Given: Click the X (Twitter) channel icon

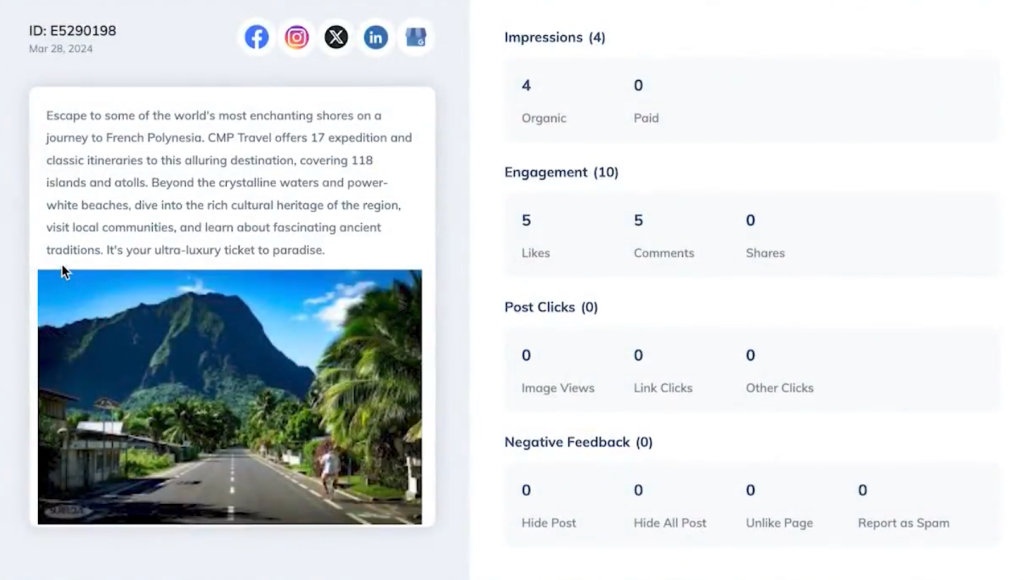Looking at the screenshot, I should tap(335, 36).
